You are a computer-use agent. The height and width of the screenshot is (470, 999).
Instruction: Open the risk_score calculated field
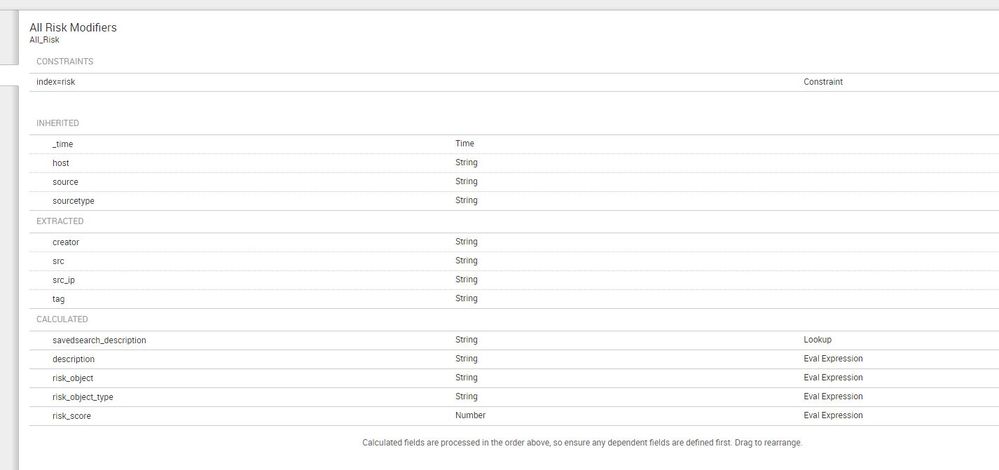(71, 416)
